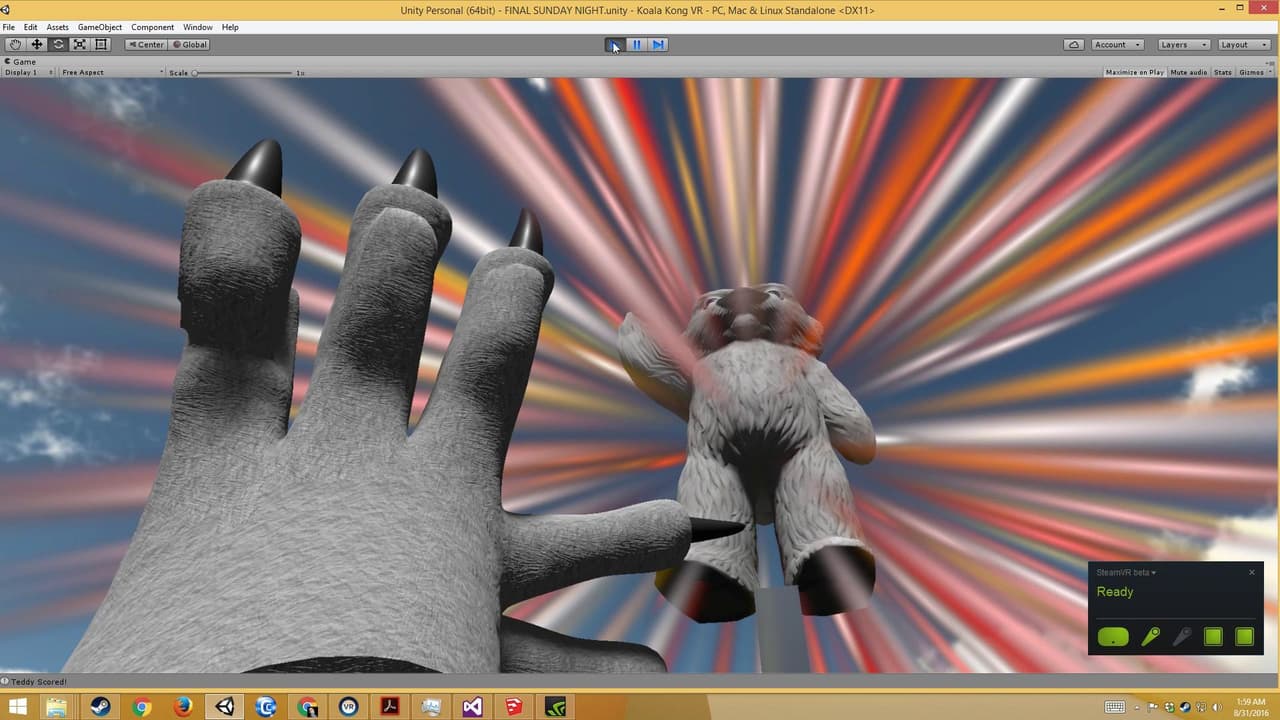Toggle Mute audio in Game view
Image resolution: width=1280 pixels, height=720 pixels.
(1188, 73)
